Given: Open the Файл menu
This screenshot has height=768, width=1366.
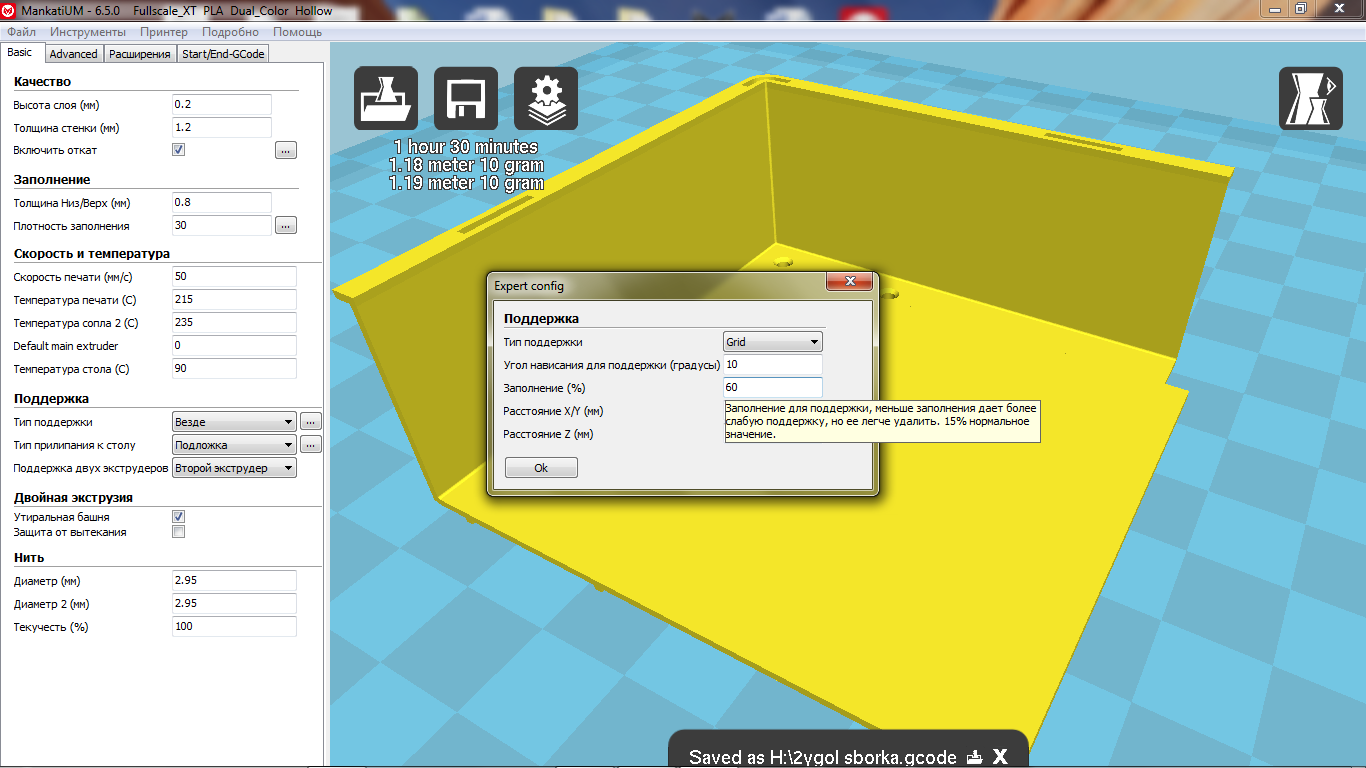Looking at the screenshot, I should (21, 32).
